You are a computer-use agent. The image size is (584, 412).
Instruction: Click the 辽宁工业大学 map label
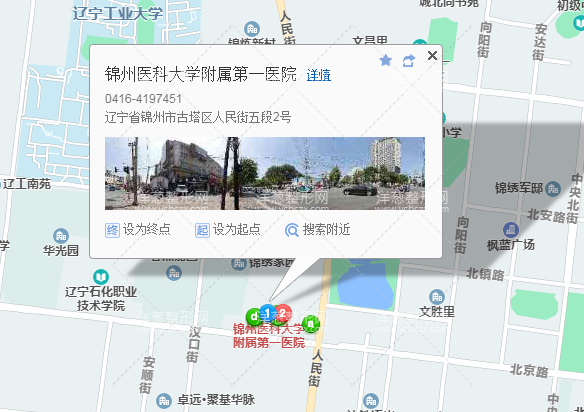coord(118,13)
